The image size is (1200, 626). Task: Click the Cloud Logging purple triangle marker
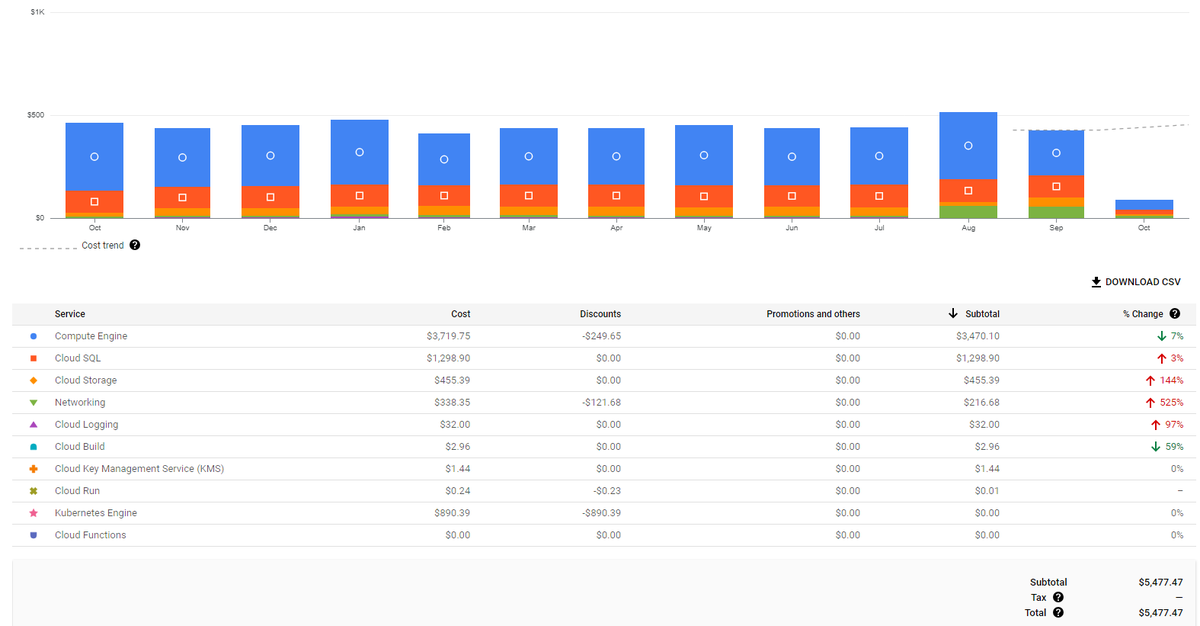tap(34, 424)
